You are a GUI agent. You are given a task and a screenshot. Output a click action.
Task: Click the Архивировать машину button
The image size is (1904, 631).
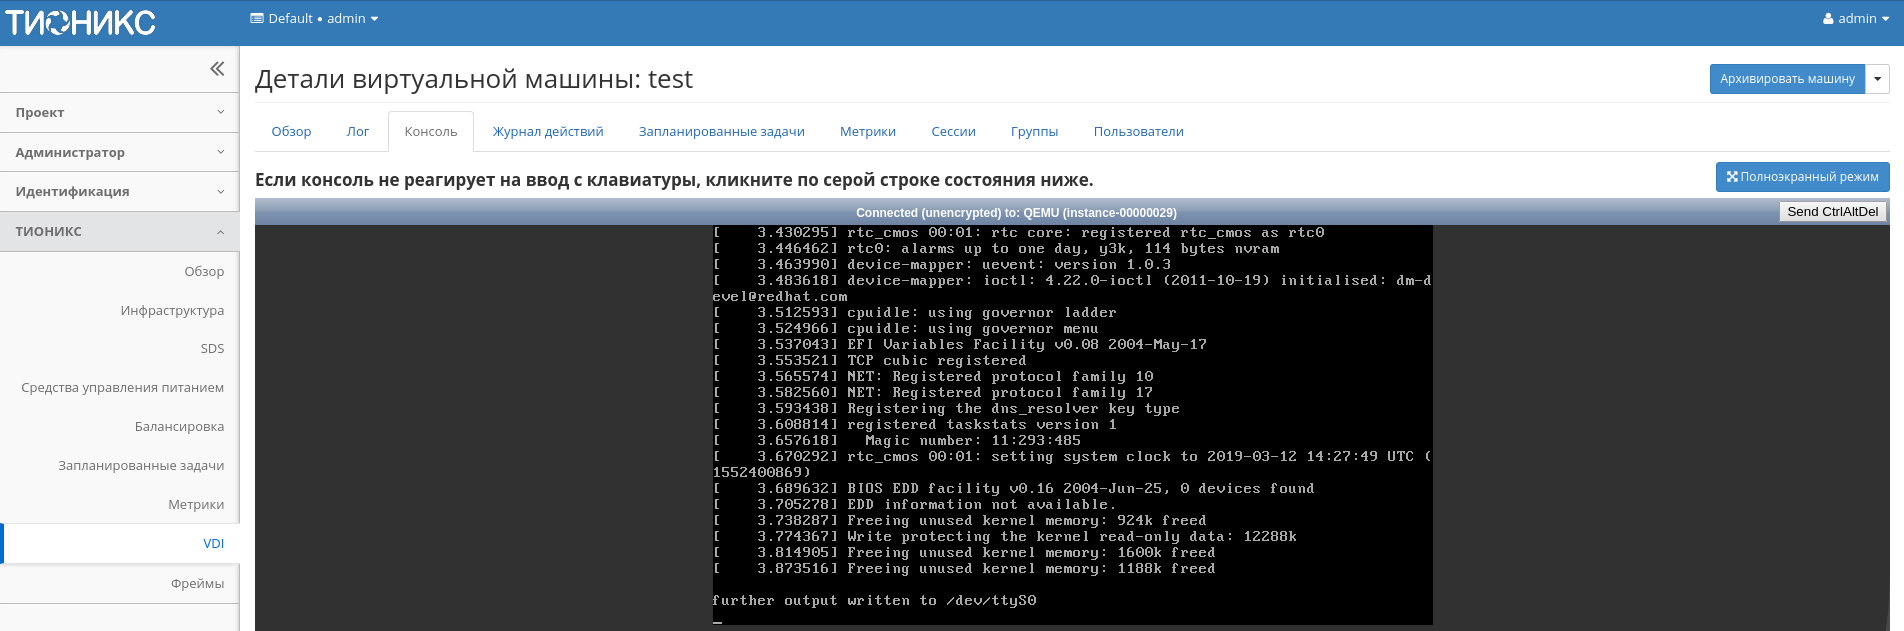pyautogui.click(x=1786, y=79)
